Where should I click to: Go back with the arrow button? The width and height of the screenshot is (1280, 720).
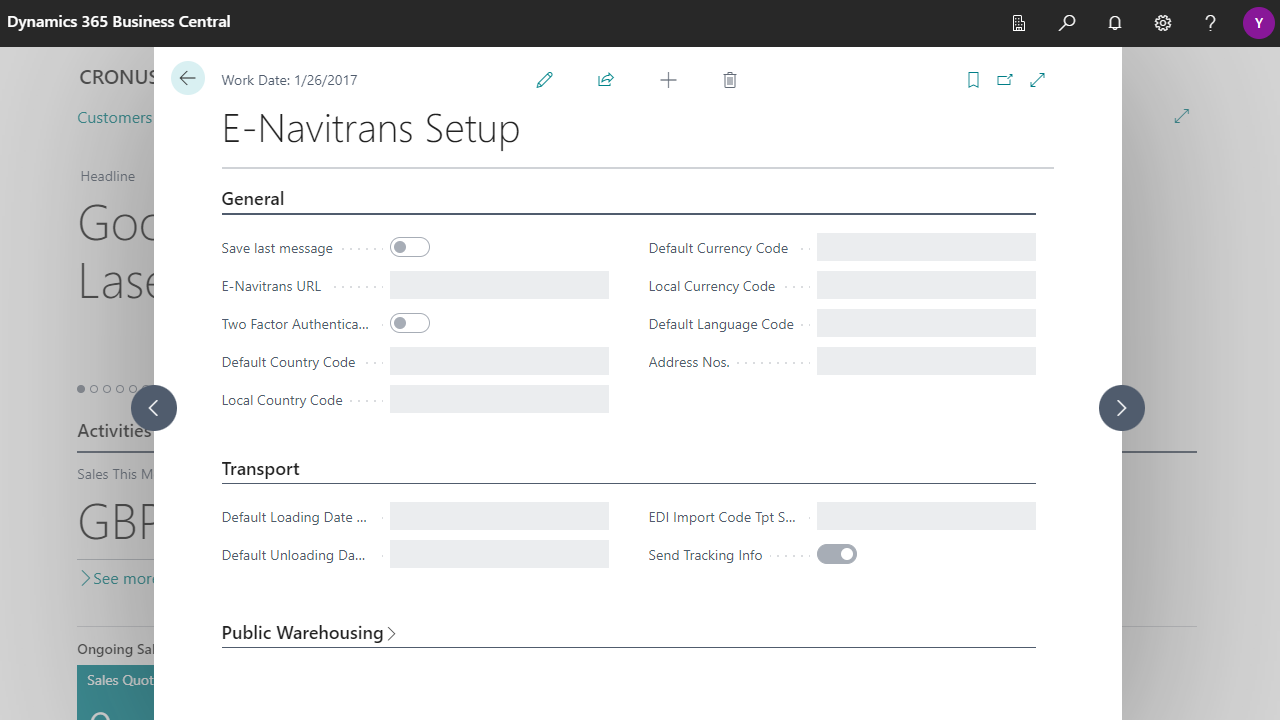[x=188, y=78]
